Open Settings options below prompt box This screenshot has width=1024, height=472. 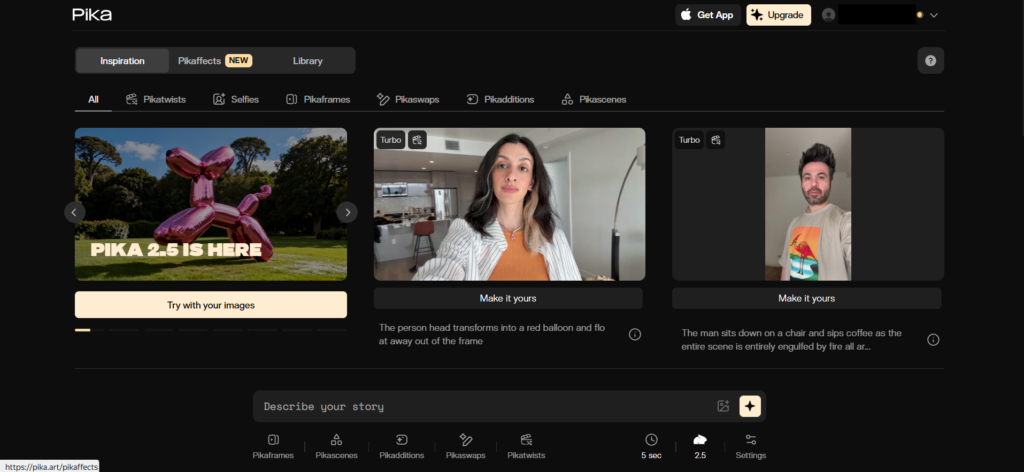(x=750, y=446)
